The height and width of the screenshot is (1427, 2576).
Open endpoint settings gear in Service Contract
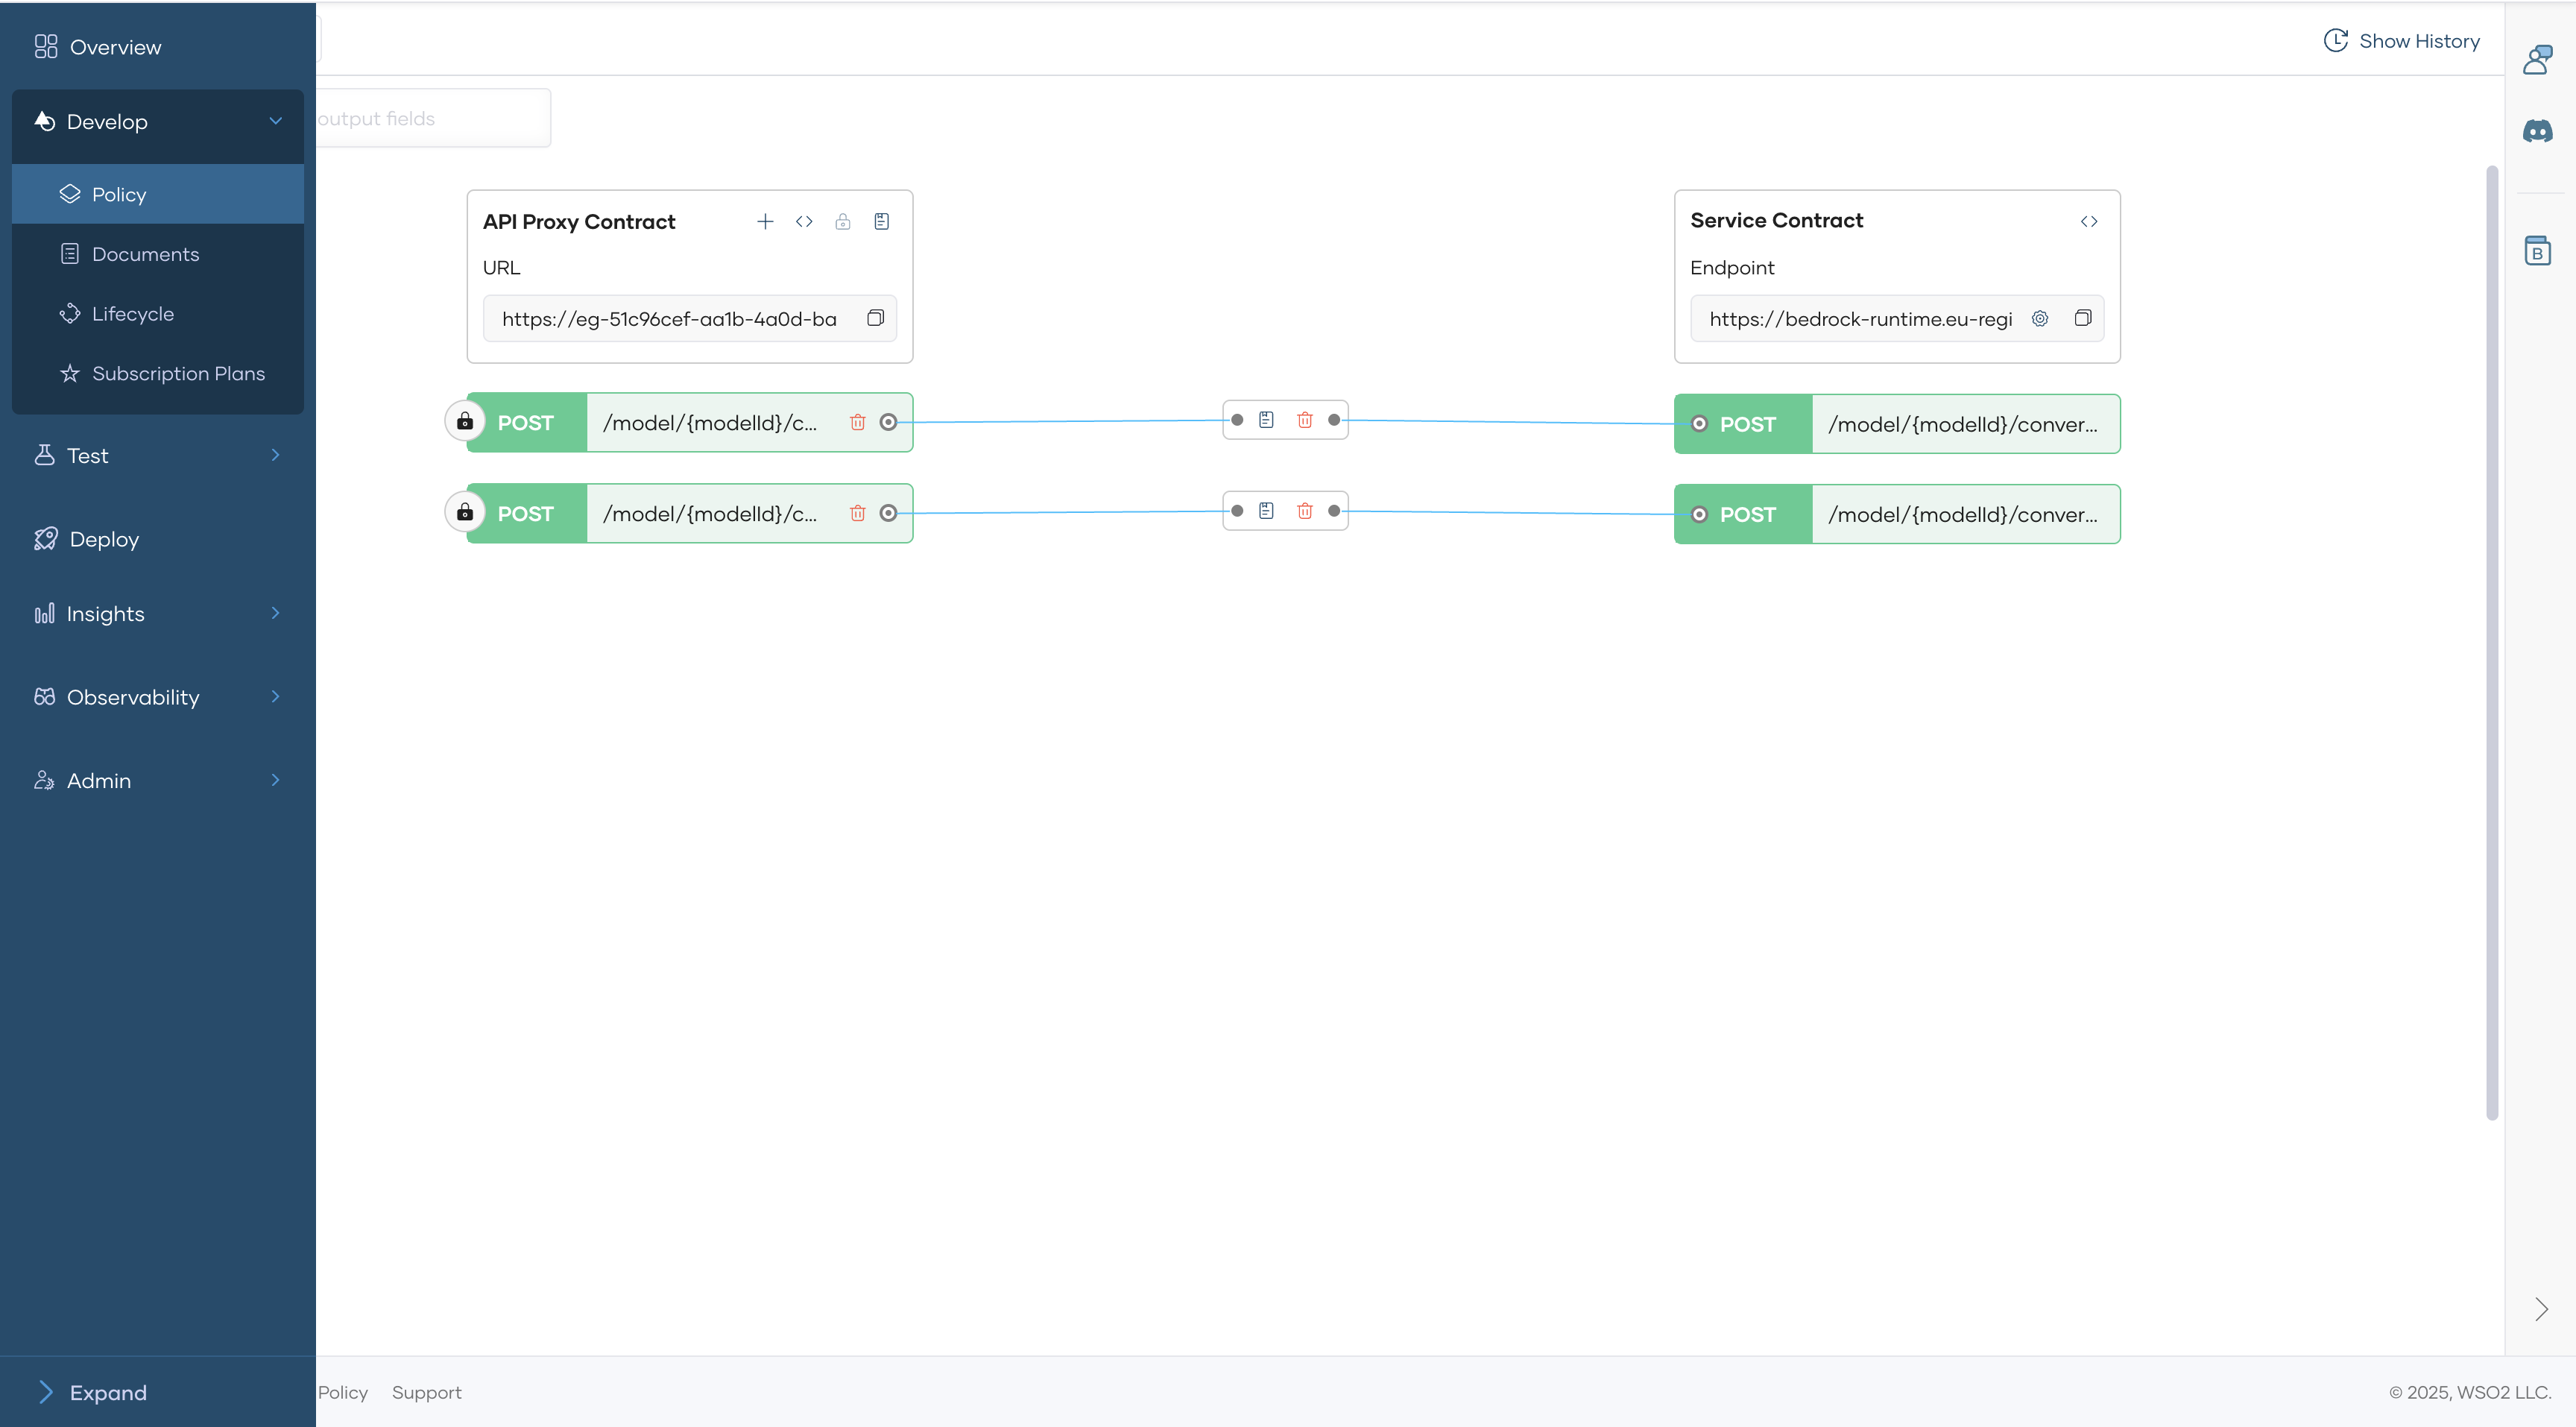click(x=2040, y=318)
